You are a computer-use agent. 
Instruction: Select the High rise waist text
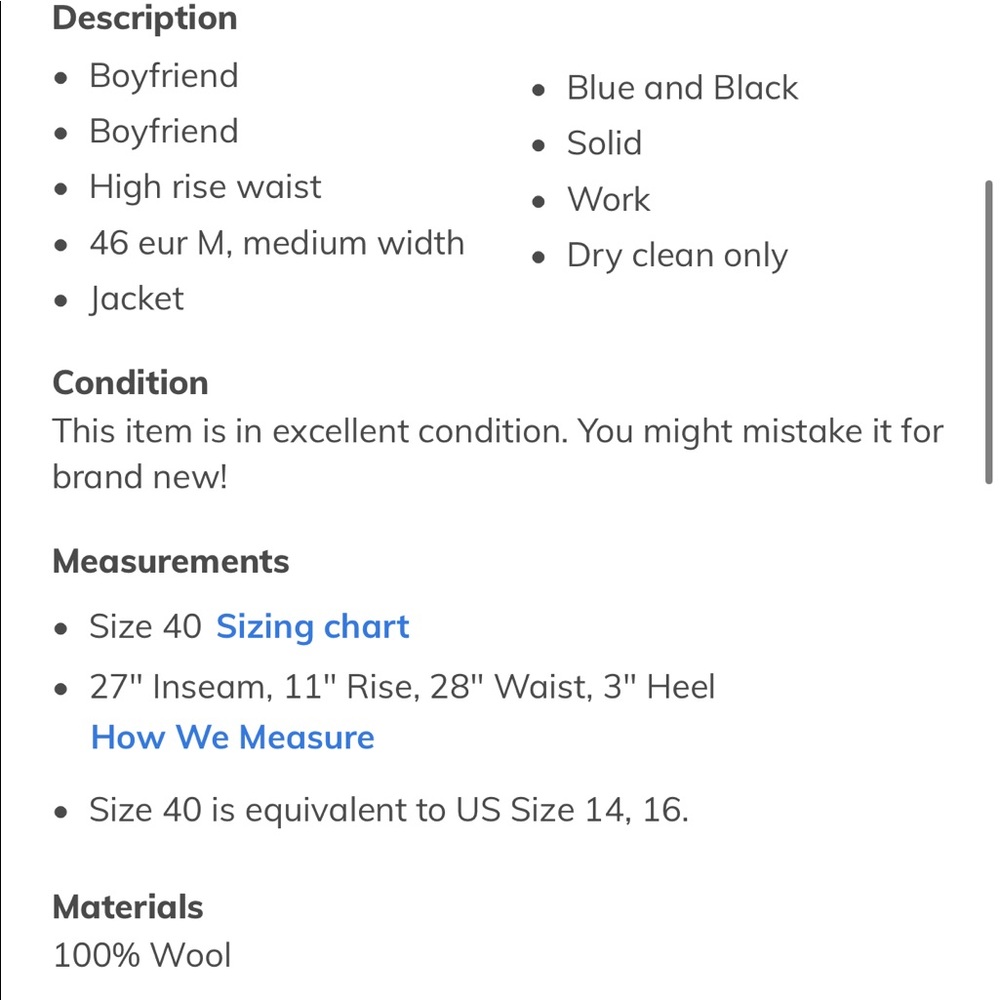pos(205,188)
